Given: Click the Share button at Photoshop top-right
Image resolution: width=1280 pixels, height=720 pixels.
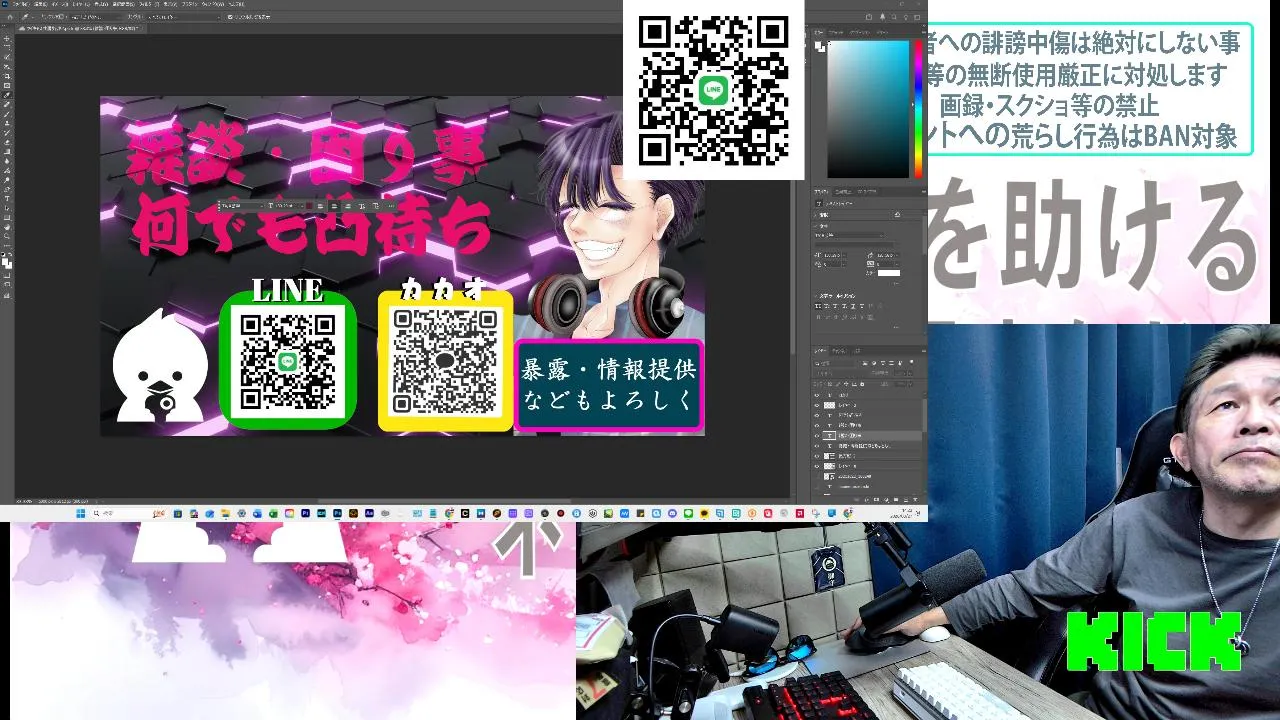Looking at the screenshot, I should (869, 17).
